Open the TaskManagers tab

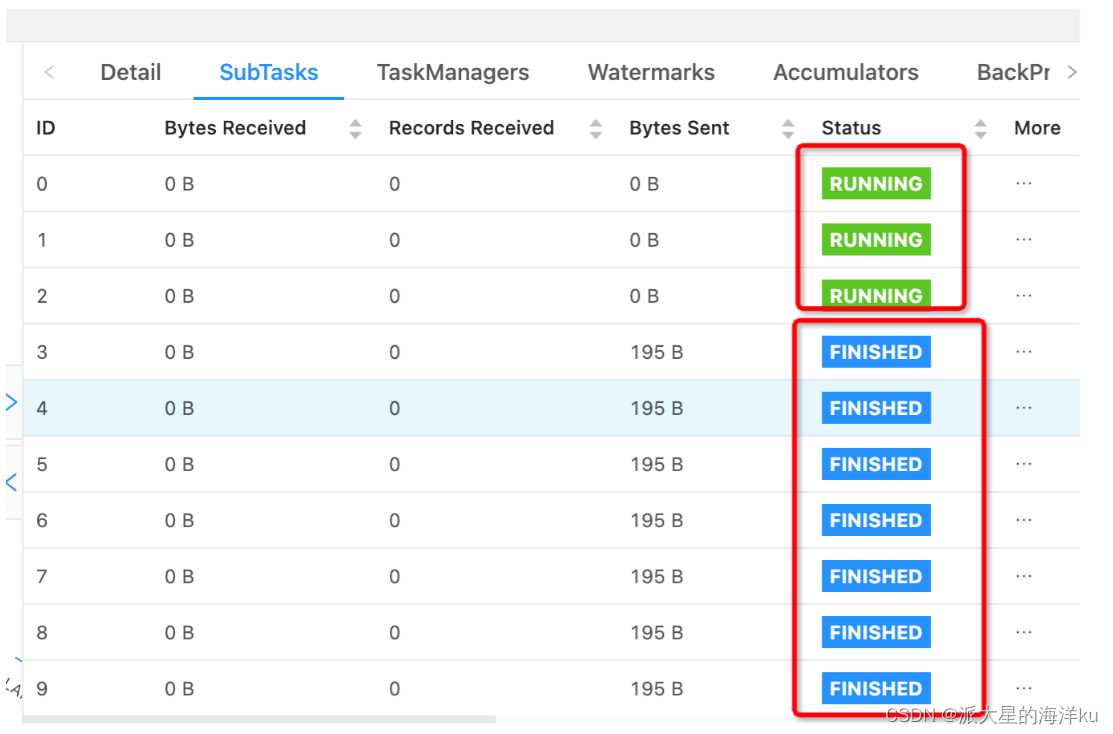coord(453,72)
